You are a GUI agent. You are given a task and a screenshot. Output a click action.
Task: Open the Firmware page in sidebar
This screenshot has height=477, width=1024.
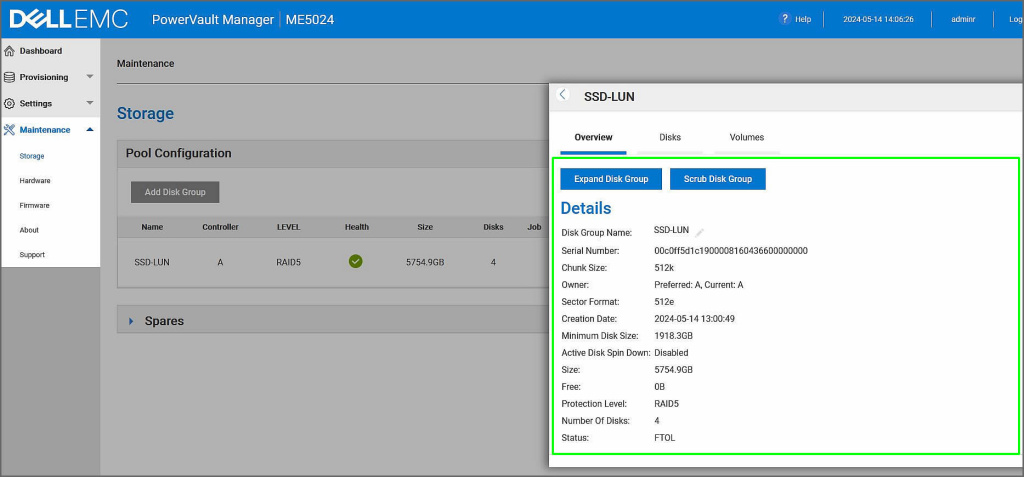34,205
